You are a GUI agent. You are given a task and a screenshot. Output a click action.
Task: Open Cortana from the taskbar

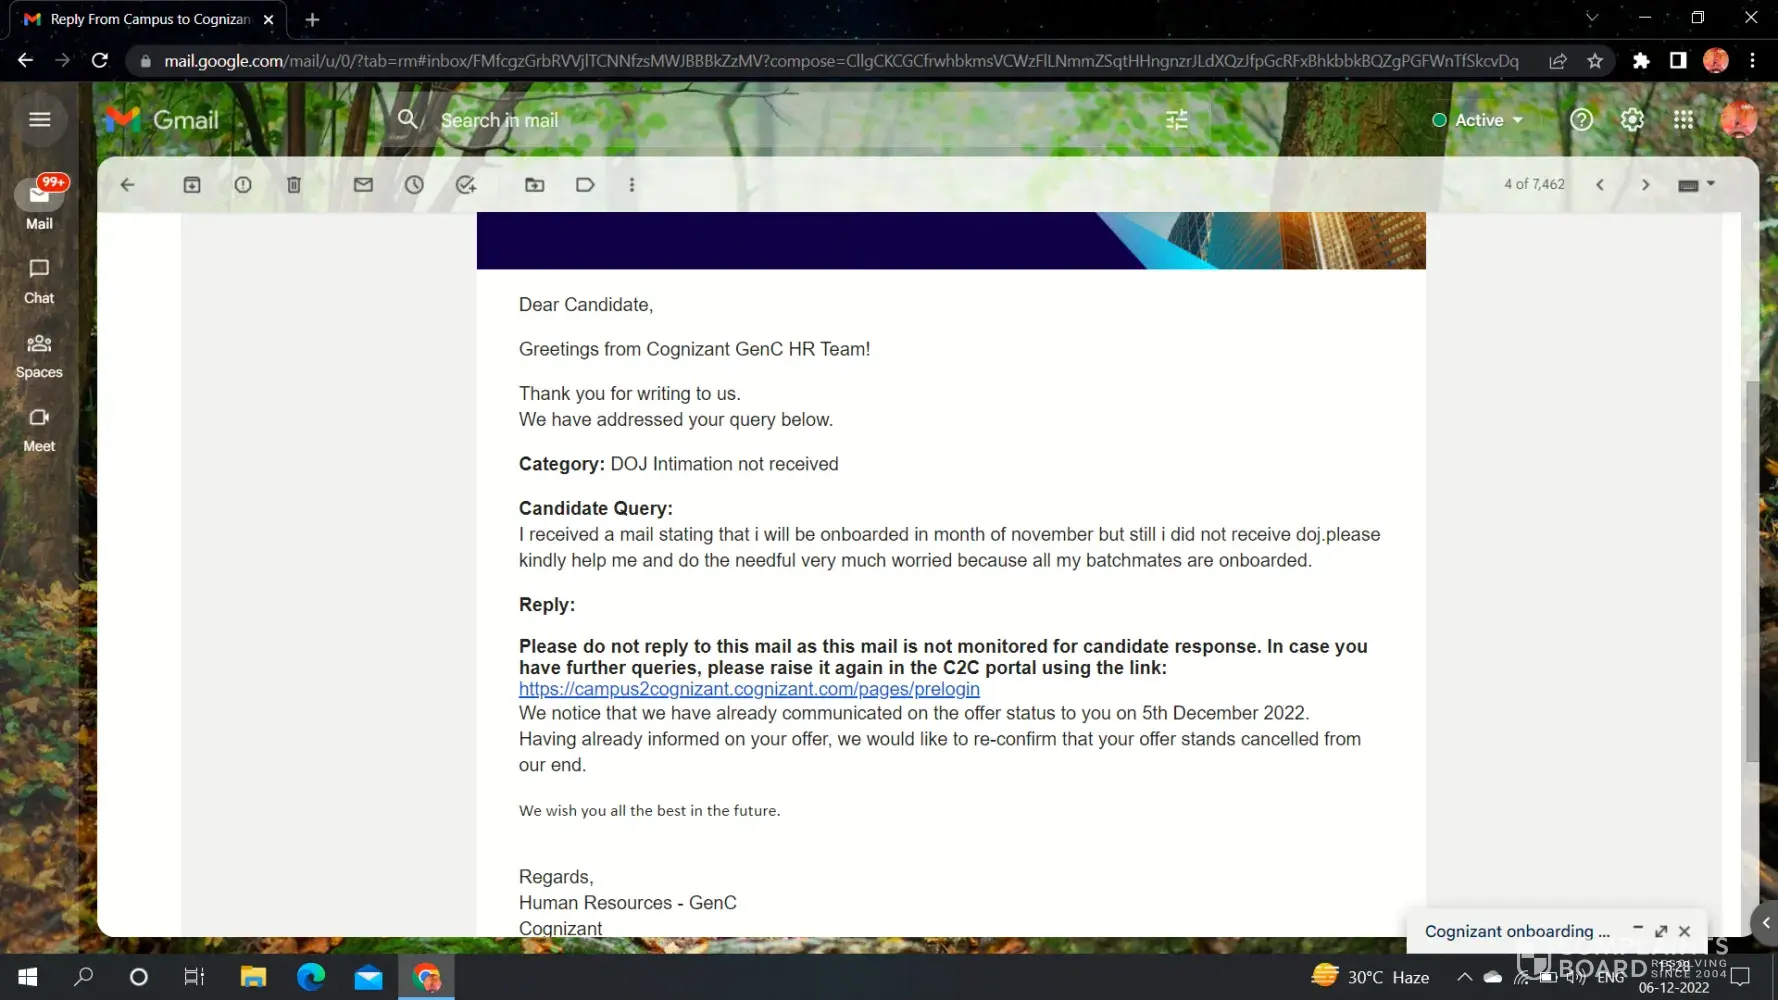coord(139,977)
